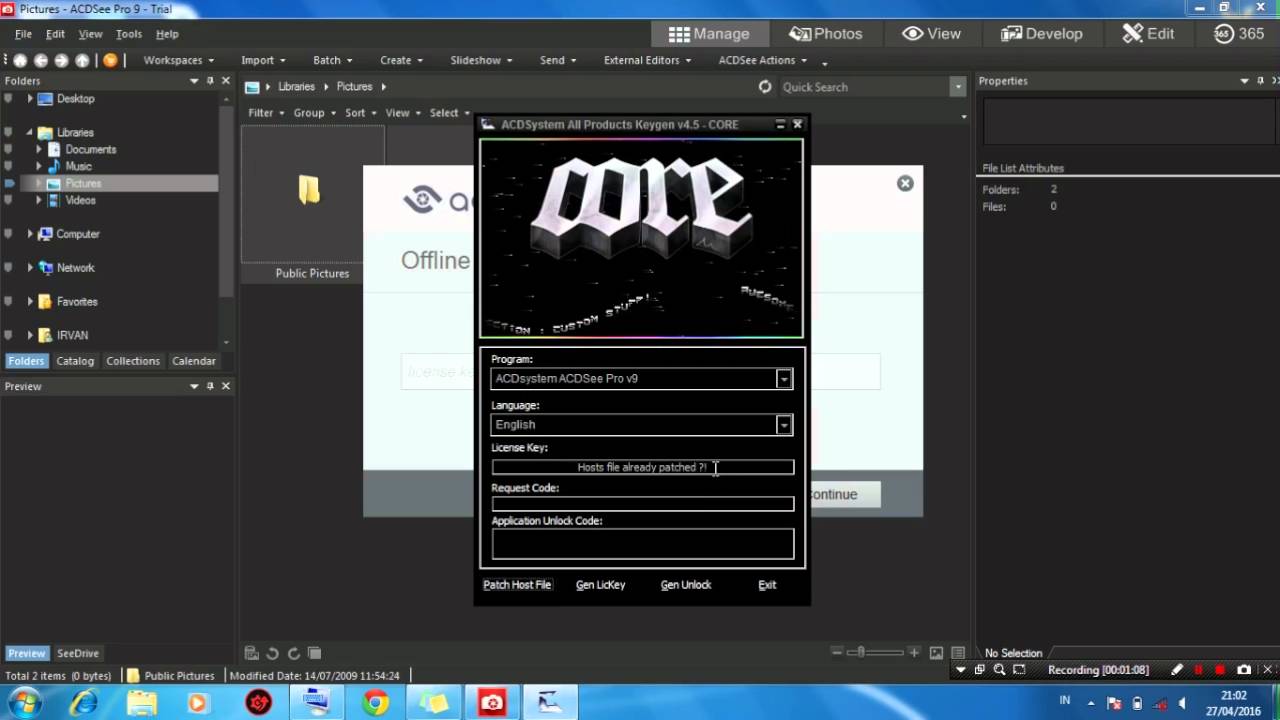Open Develop mode
The height and width of the screenshot is (720, 1280).
pos(1041,33)
